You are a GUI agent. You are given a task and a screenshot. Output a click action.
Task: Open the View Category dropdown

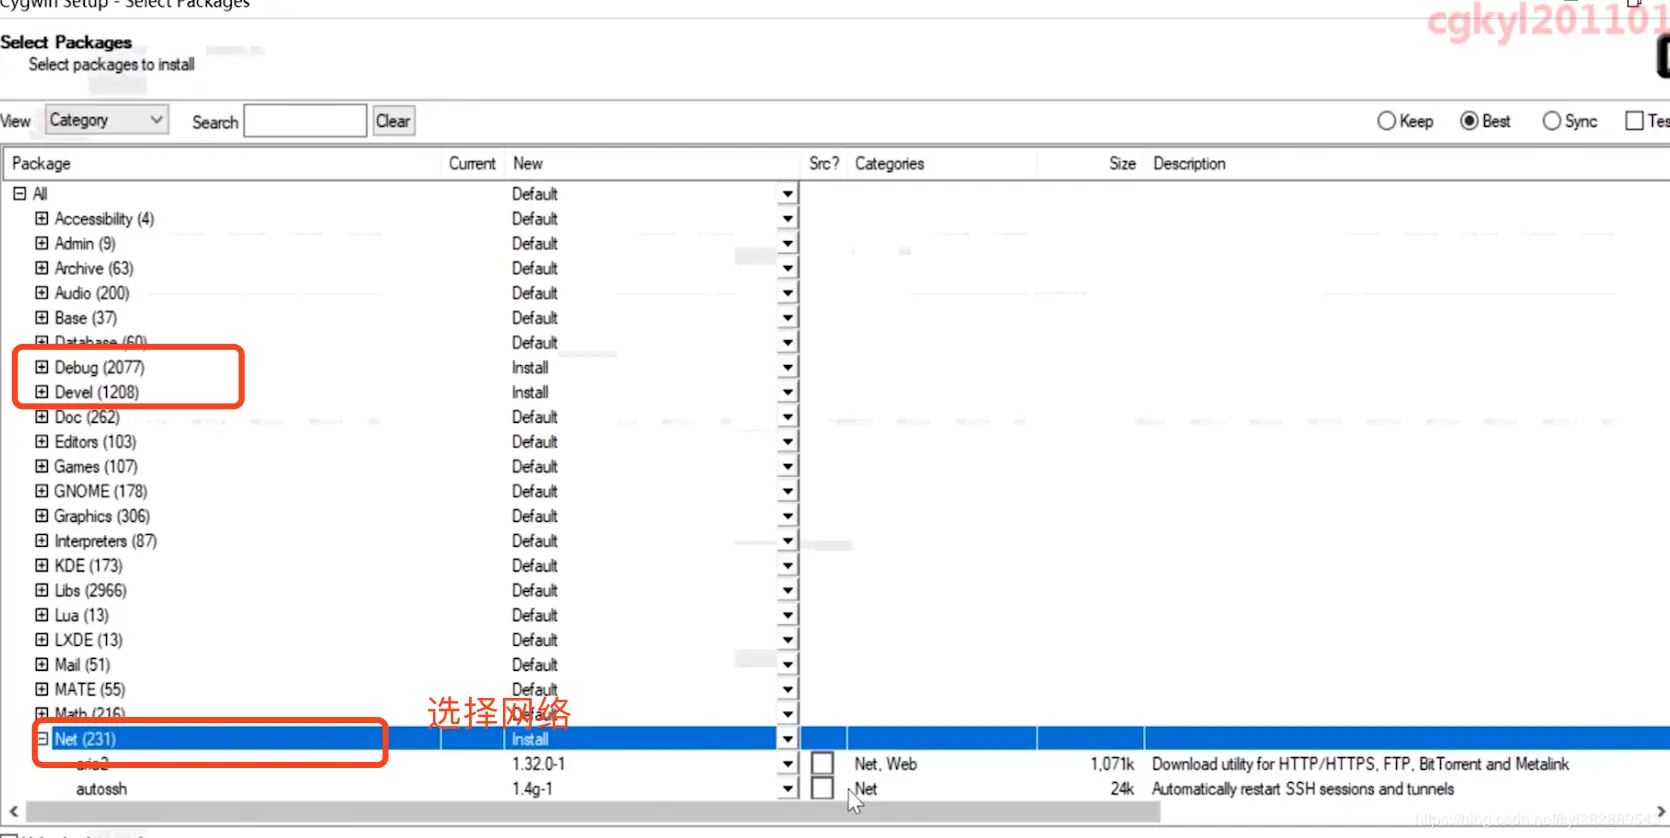coord(106,120)
